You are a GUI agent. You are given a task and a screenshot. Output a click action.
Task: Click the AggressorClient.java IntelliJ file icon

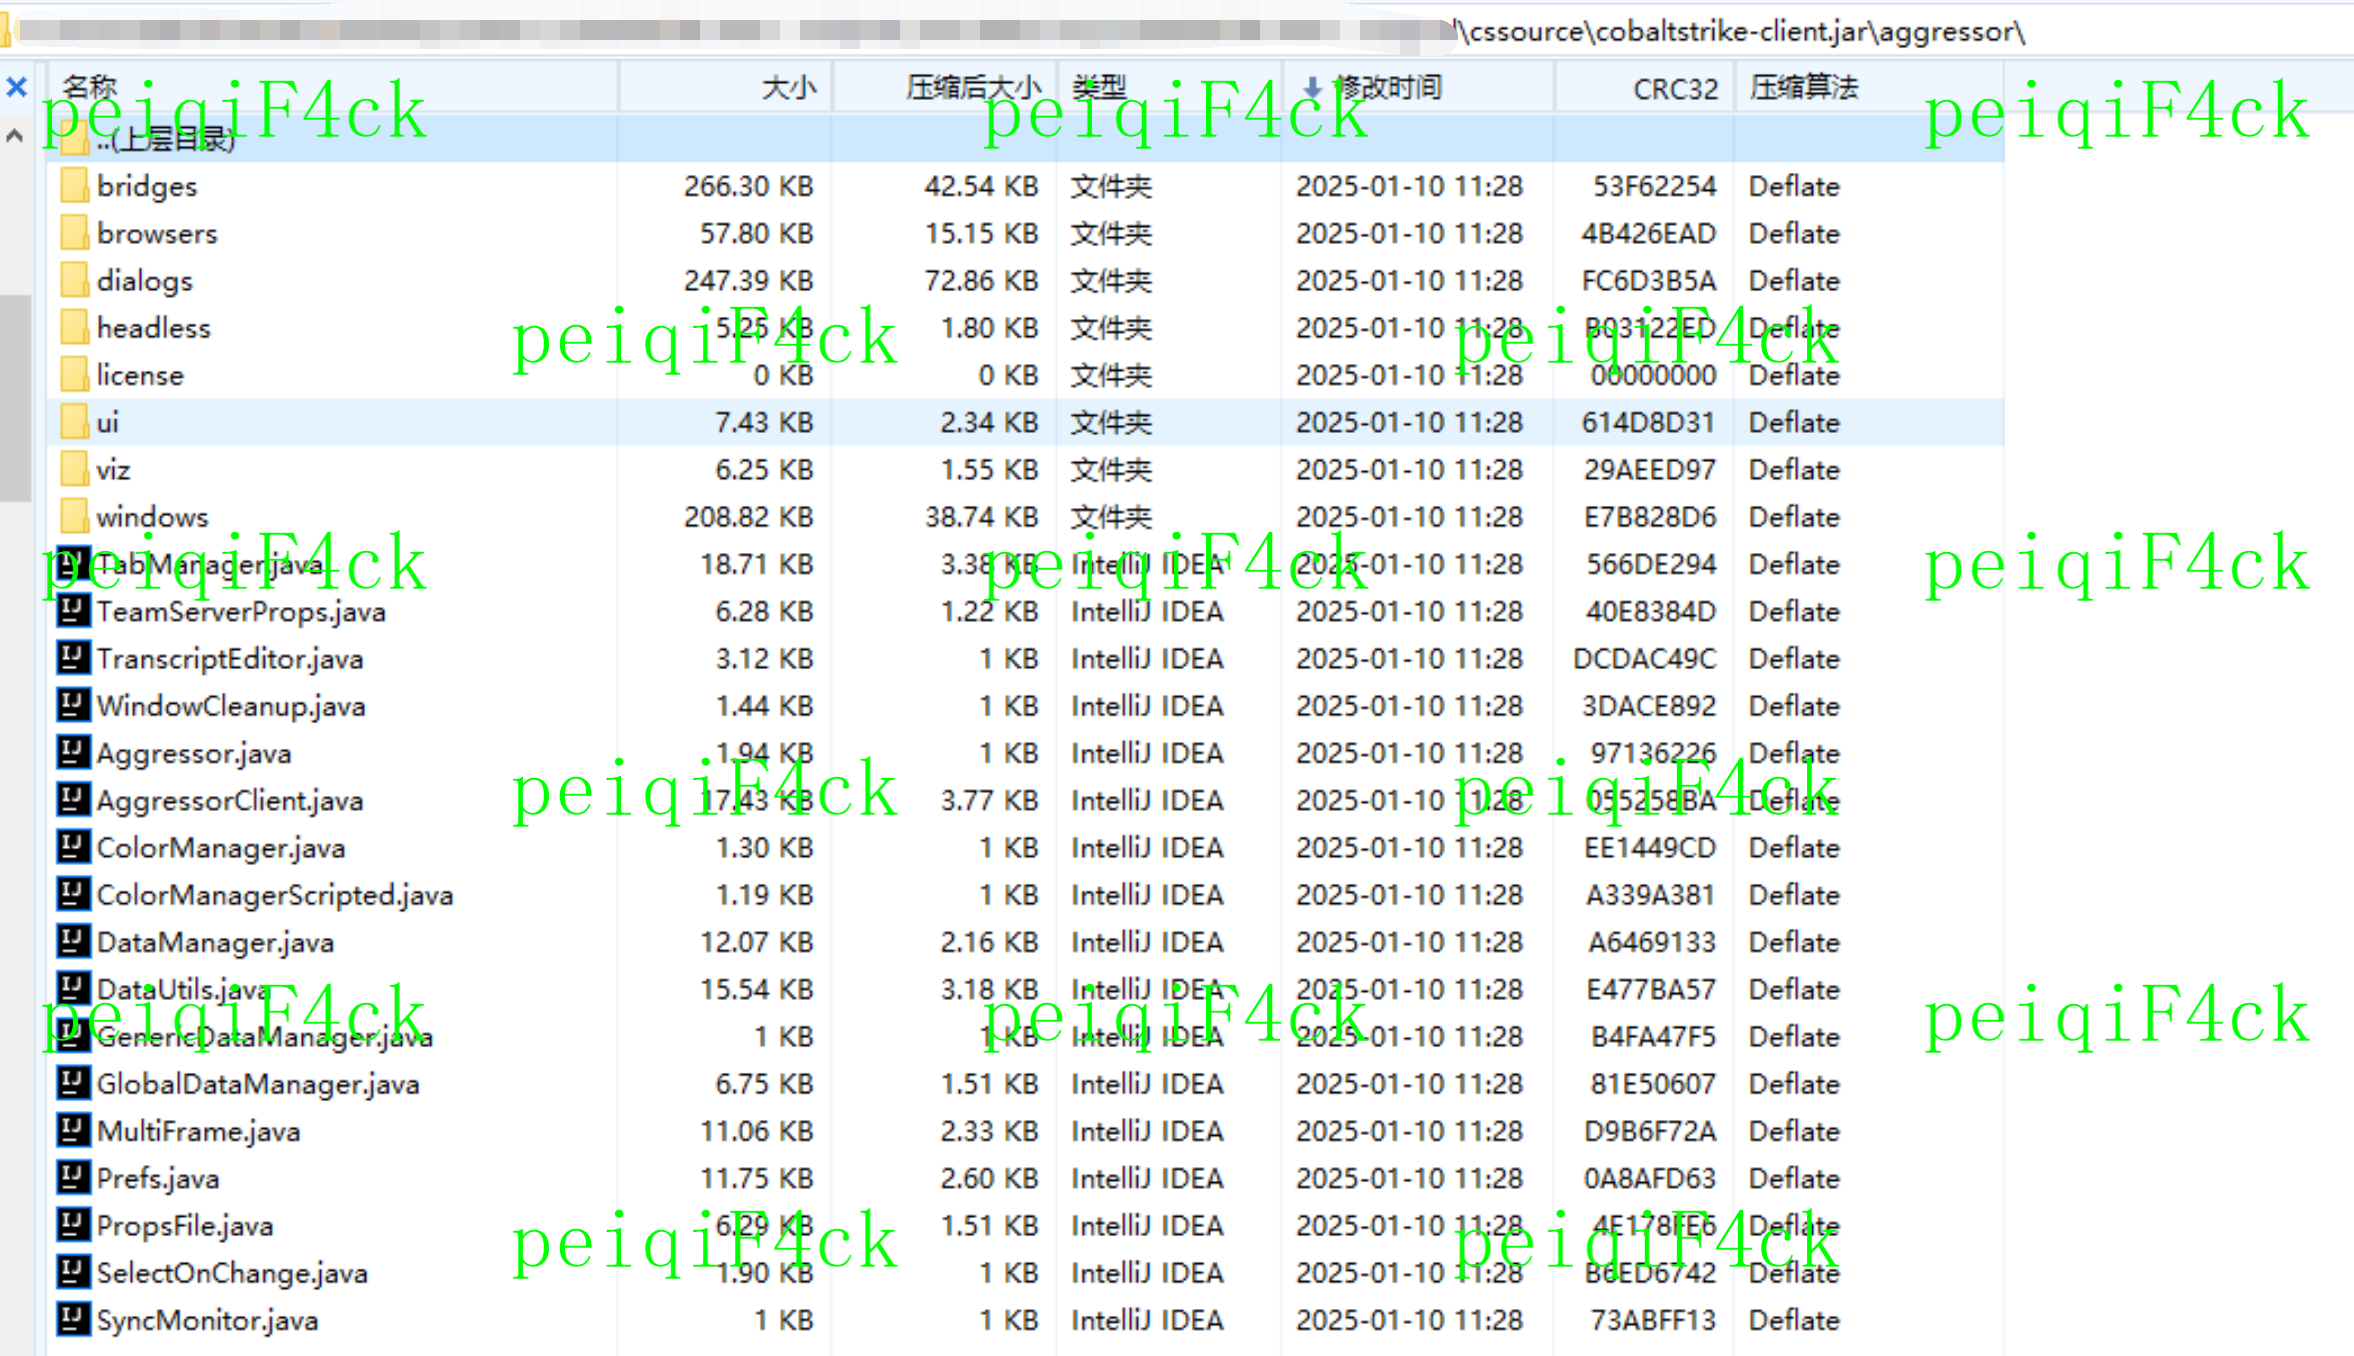[73, 799]
